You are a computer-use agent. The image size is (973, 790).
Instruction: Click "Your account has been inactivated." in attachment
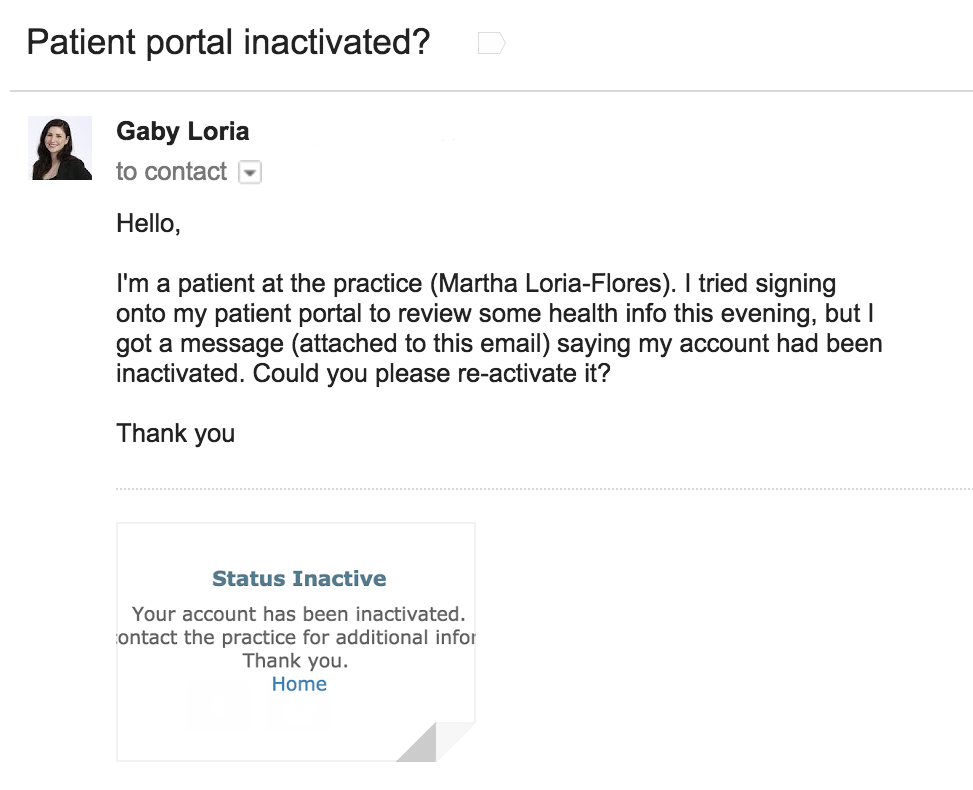pyautogui.click(x=299, y=613)
